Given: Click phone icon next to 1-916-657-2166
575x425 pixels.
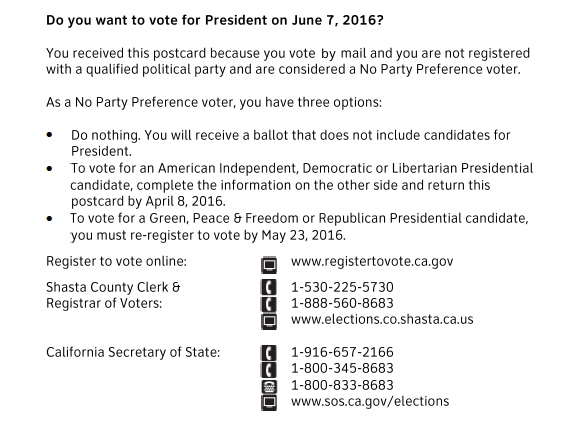Looking at the screenshot, I should [269, 353].
